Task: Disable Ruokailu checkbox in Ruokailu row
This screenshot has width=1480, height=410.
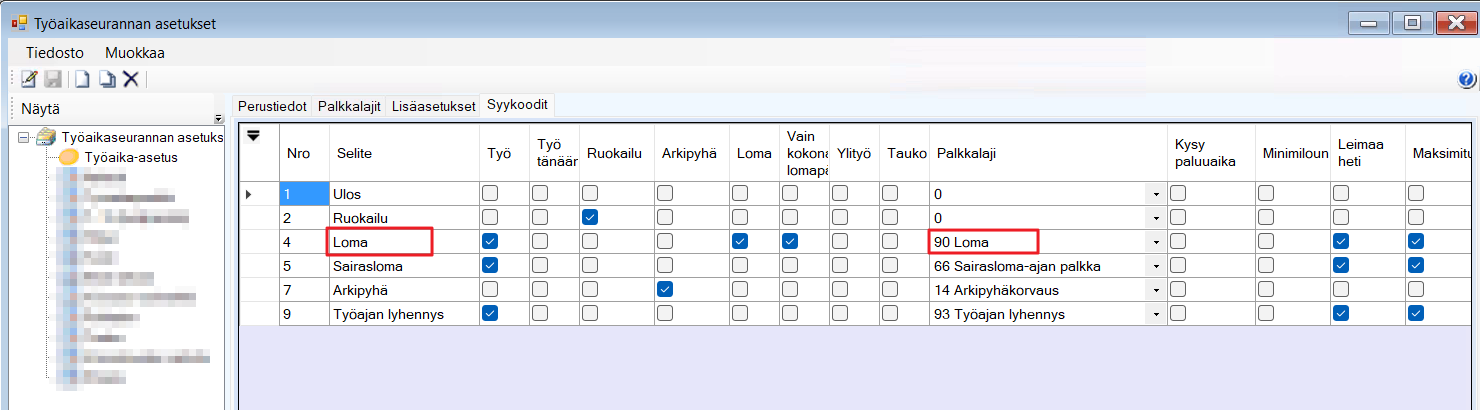Action: tap(591, 217)
